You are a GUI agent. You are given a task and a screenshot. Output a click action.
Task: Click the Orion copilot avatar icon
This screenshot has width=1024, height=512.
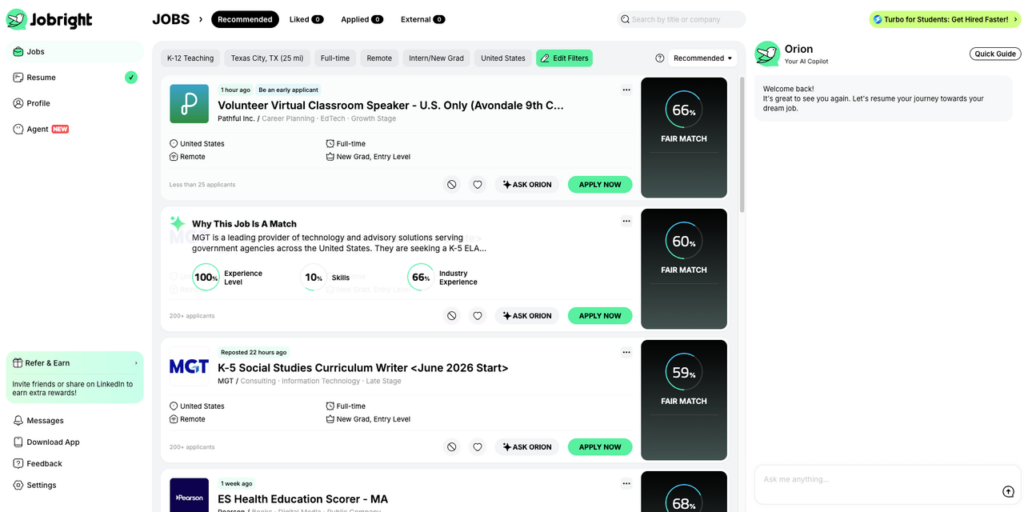pos(767,54)
